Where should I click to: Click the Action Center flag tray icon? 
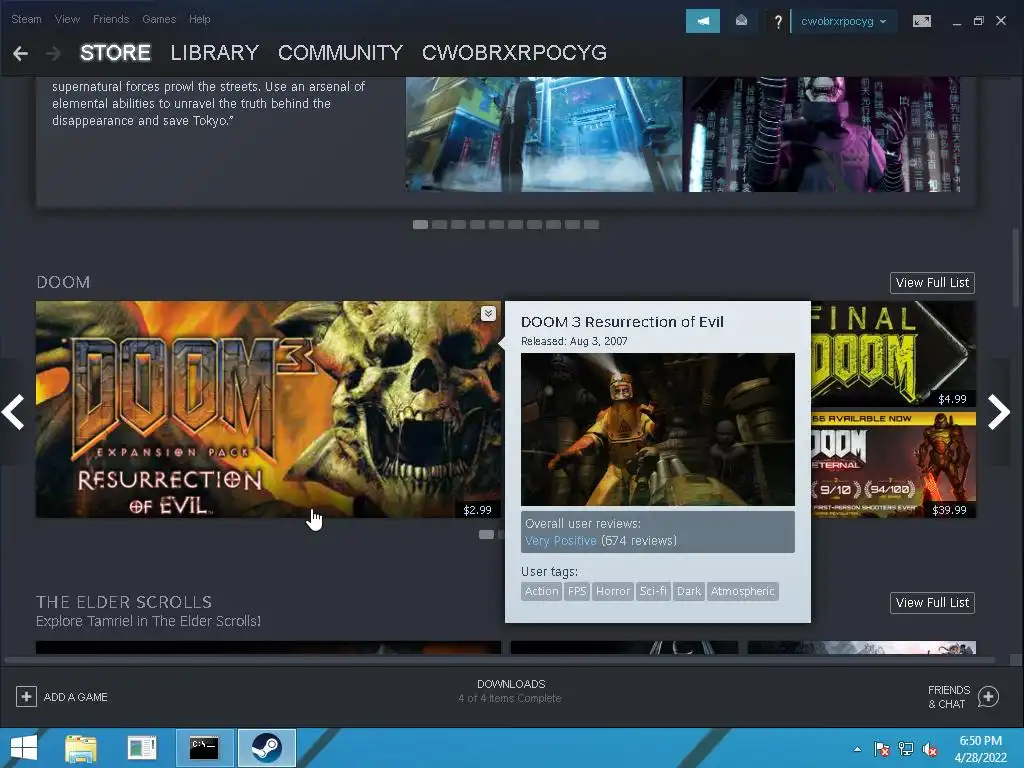click(882, 749)
